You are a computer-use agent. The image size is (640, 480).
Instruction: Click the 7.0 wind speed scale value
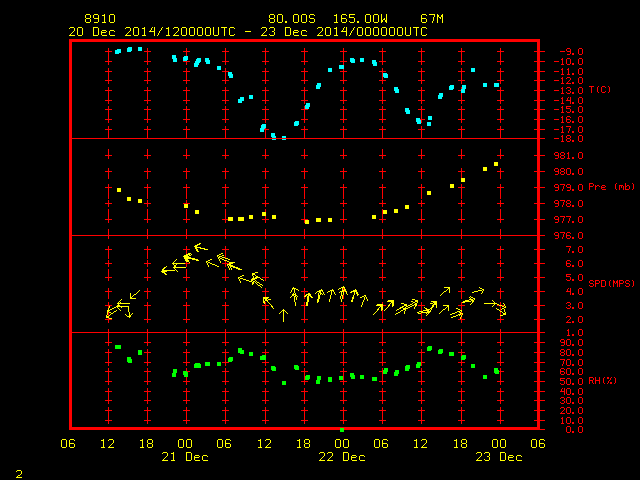[x=574, y=250]
